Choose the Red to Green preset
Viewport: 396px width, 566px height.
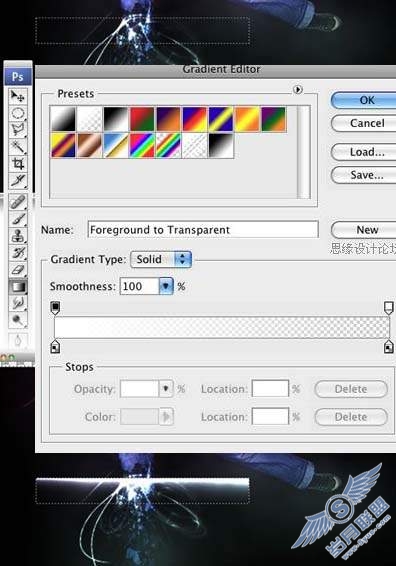pyautogui.click(x=142, y=119)
